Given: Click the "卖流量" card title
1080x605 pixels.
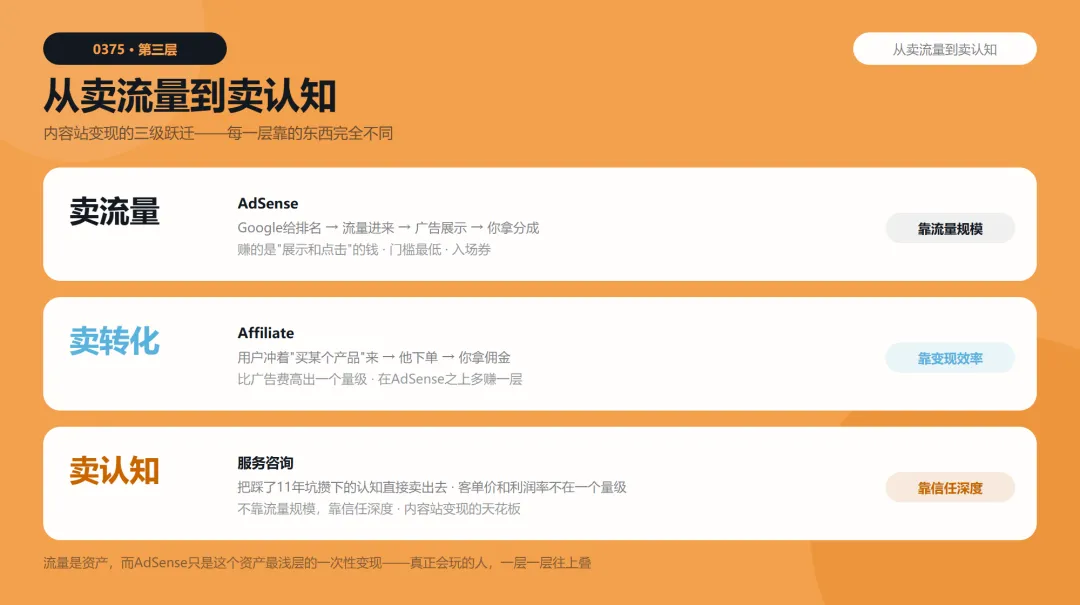Looking at the screenshot, I should coord(114,211).
